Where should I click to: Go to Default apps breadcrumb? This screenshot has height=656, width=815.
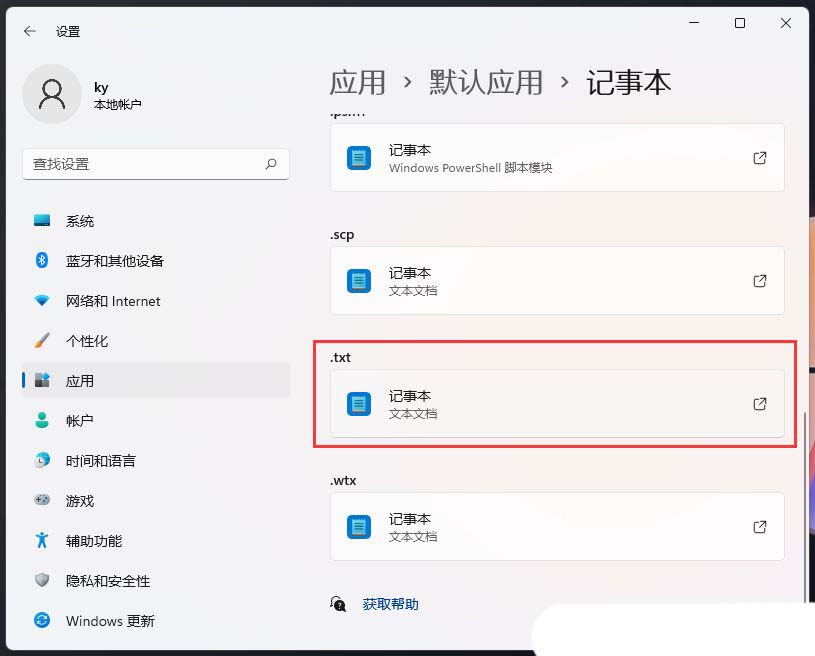click(x=486, y=82)
